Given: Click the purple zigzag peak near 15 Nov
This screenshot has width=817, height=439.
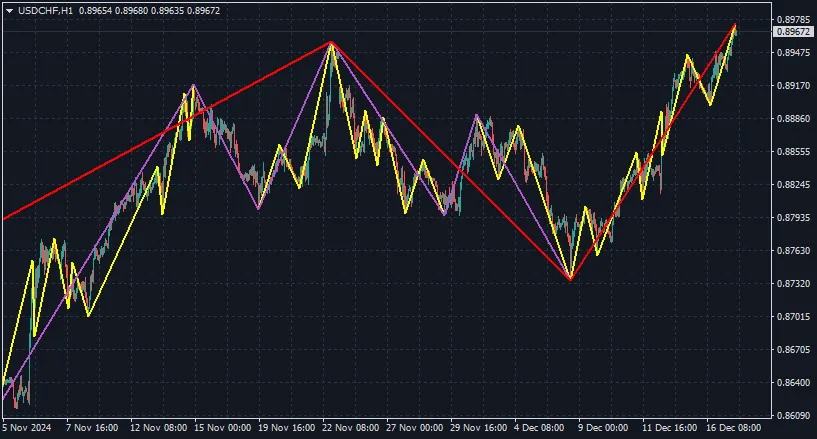Looking at the screenshot, I should (194, 86).
